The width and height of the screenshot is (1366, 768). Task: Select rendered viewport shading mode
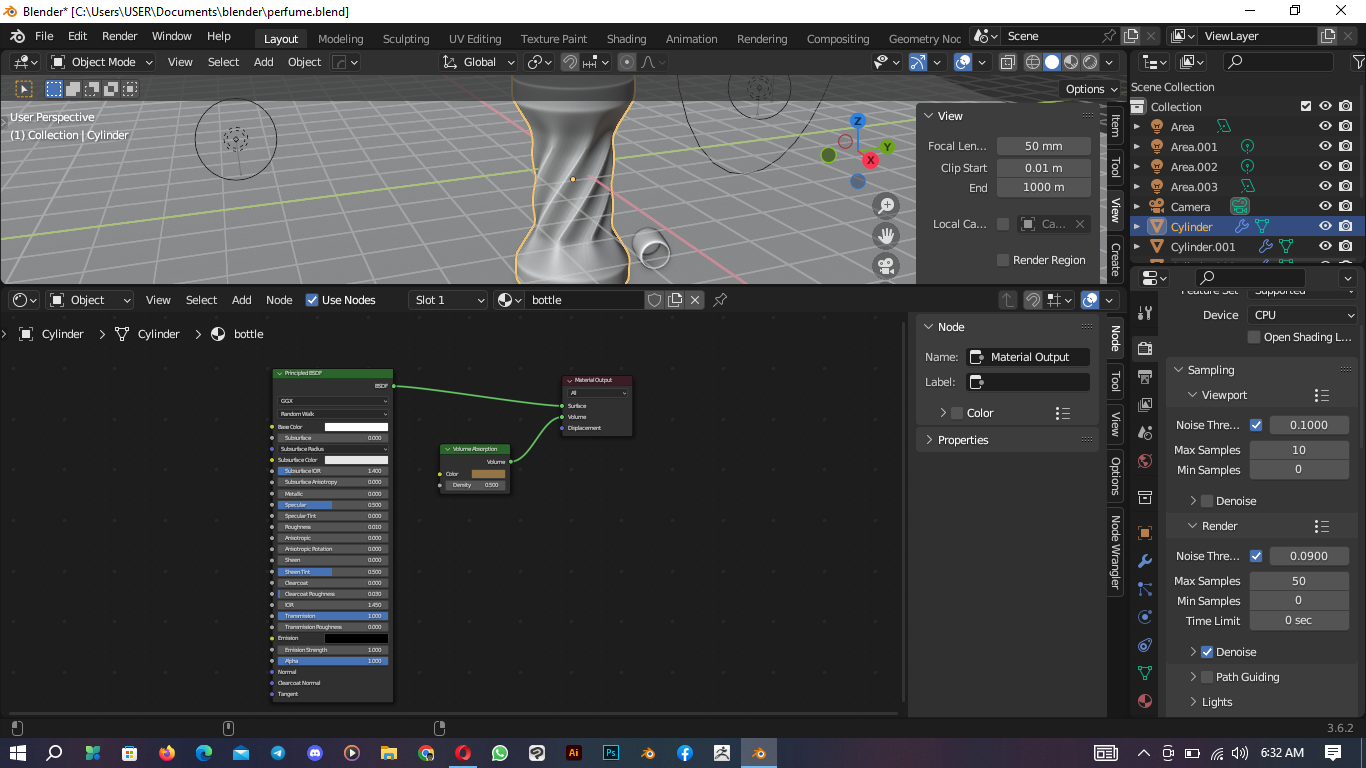(1090, 62)
